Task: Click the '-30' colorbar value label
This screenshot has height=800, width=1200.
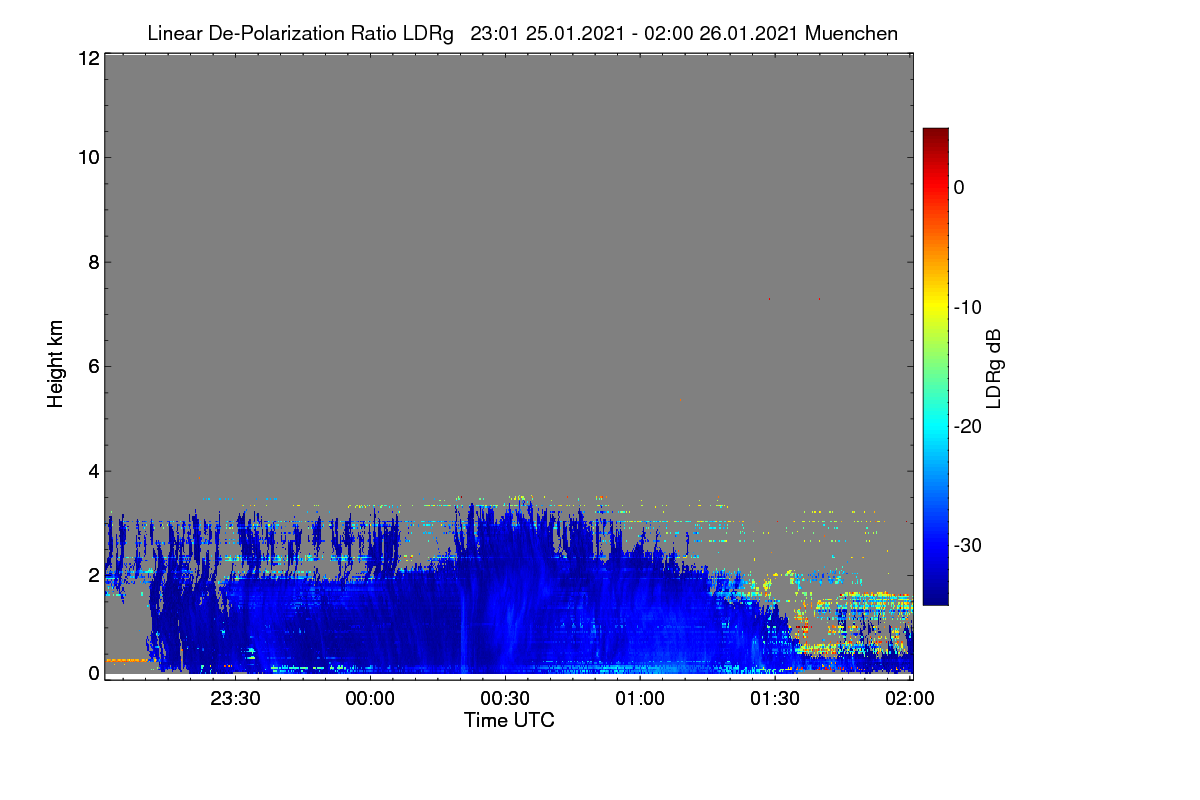Action: [x=968, y=546]
